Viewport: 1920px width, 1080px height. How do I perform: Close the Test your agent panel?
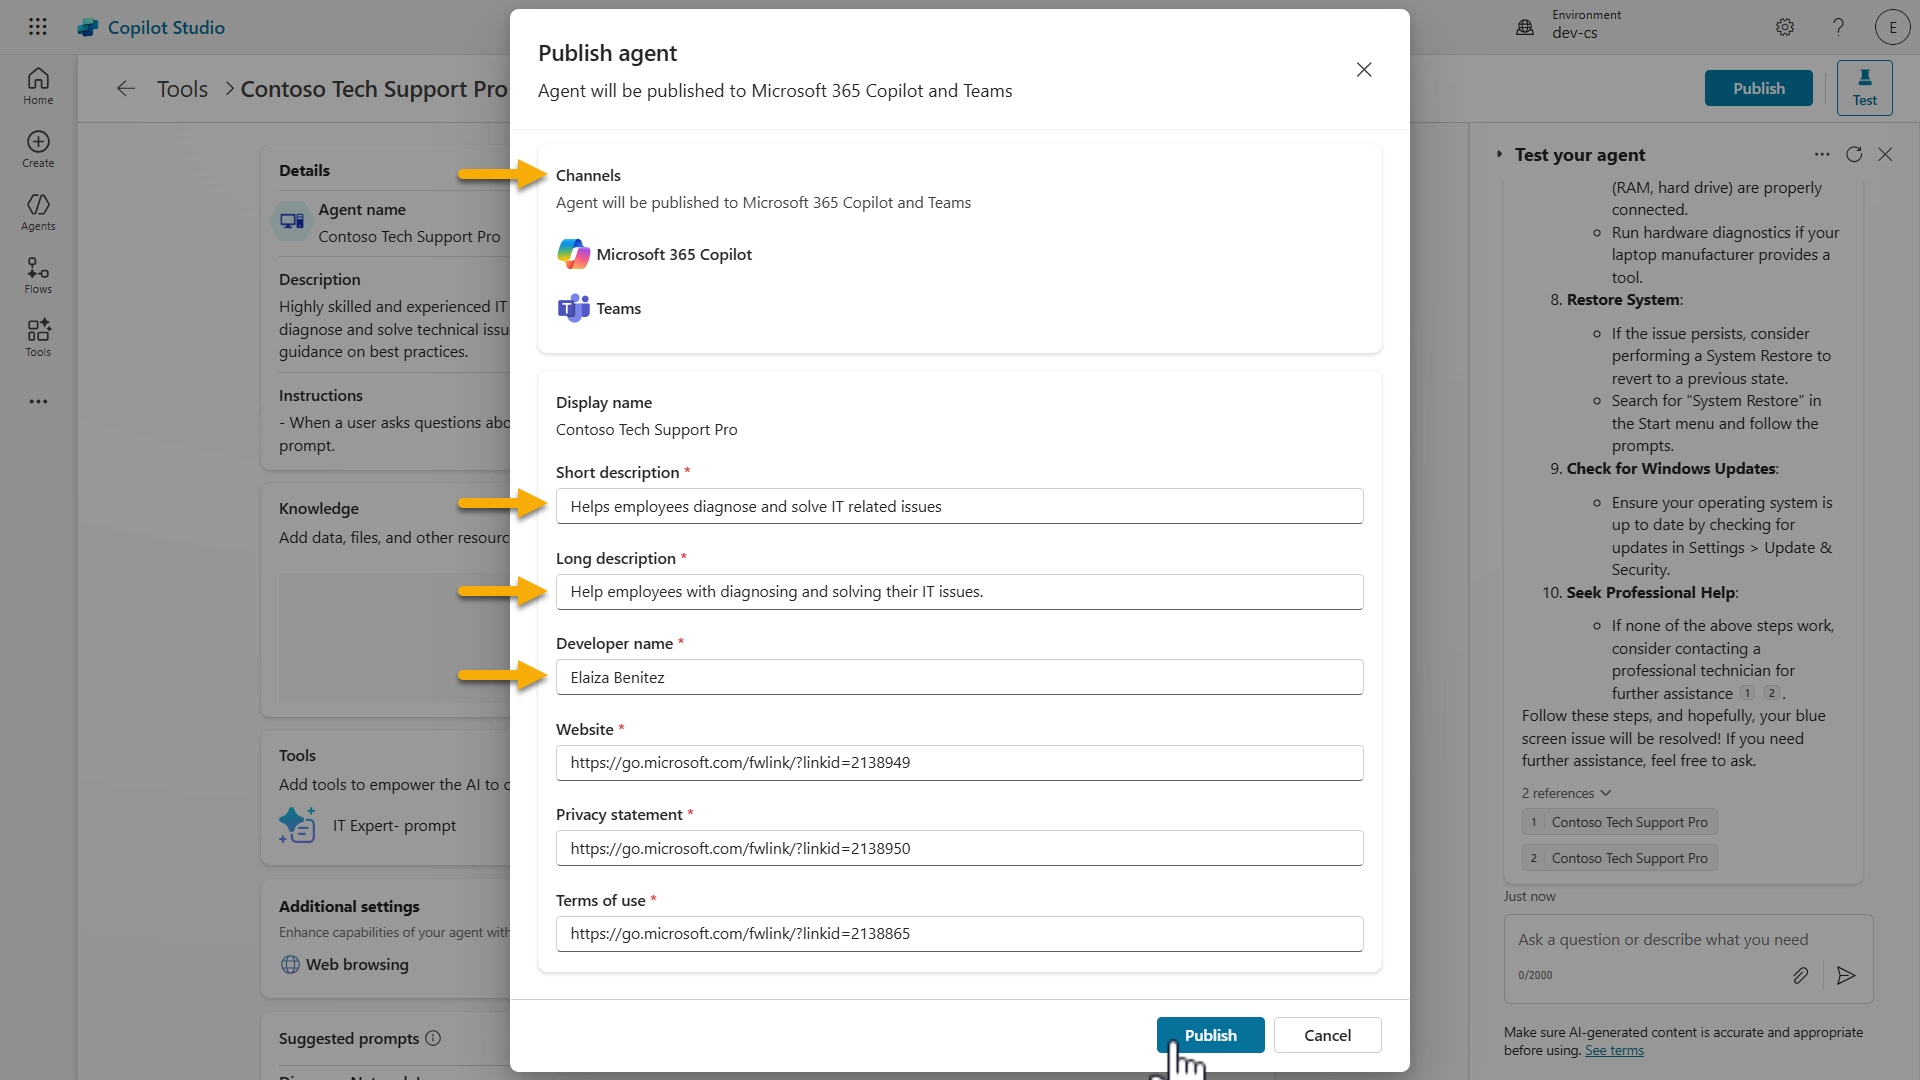point(1885,154)
